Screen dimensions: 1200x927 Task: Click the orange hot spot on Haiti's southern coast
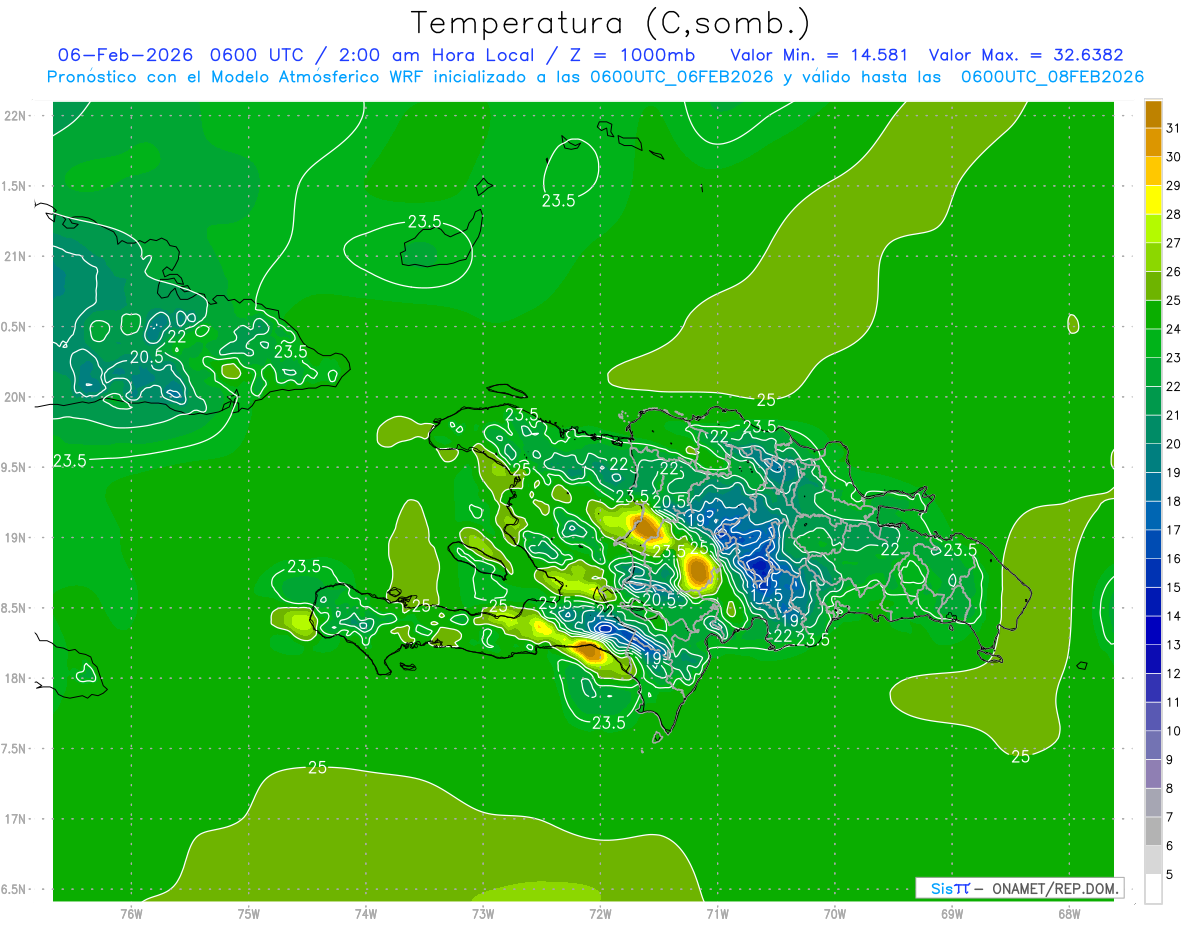pyautogui.click(x=590, y=653)
